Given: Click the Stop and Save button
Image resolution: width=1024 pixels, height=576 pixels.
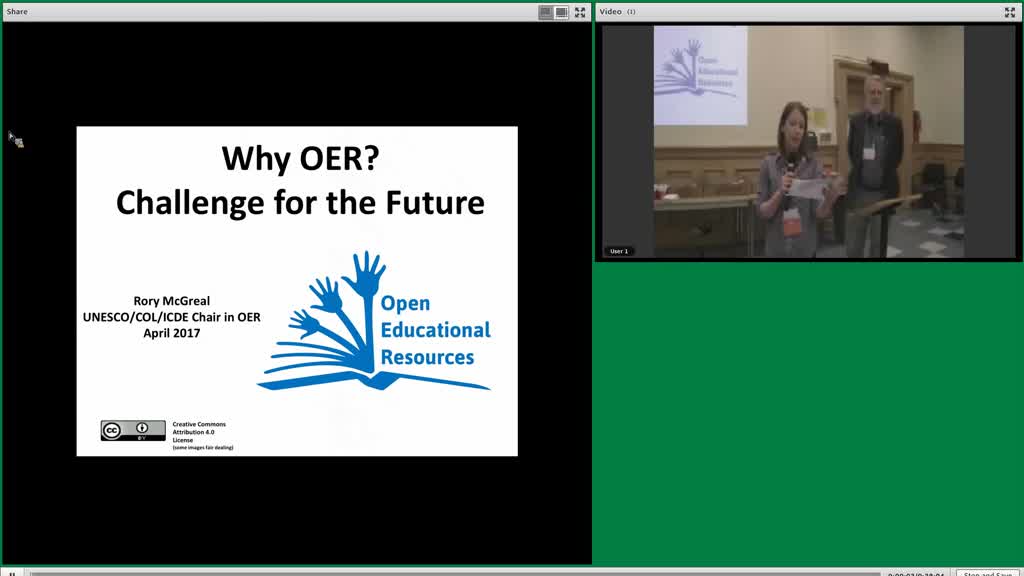Looking at the screenshot, I should click(987, 573).
